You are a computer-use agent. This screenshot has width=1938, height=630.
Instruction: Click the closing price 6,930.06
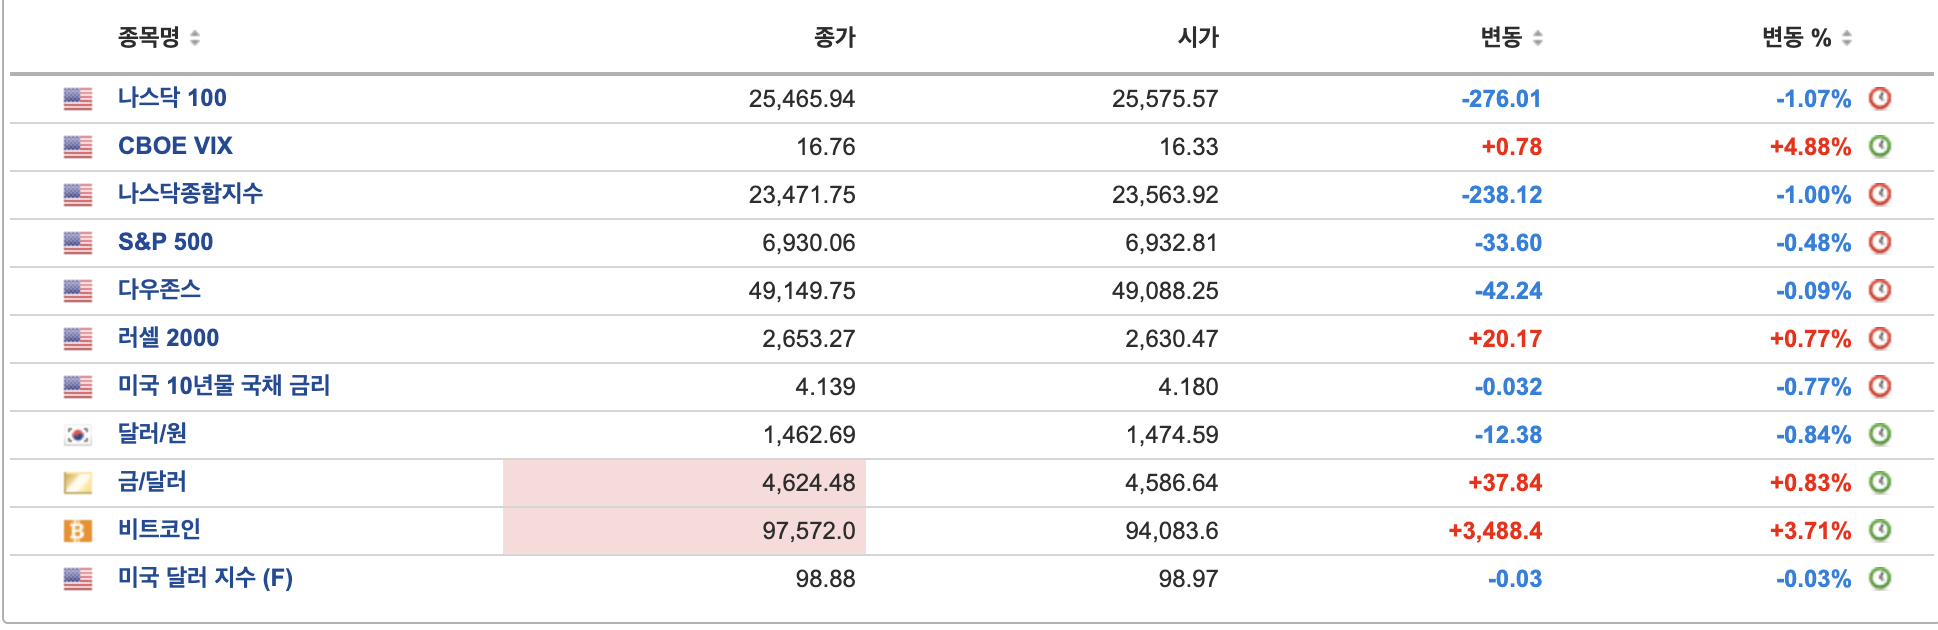808,243
